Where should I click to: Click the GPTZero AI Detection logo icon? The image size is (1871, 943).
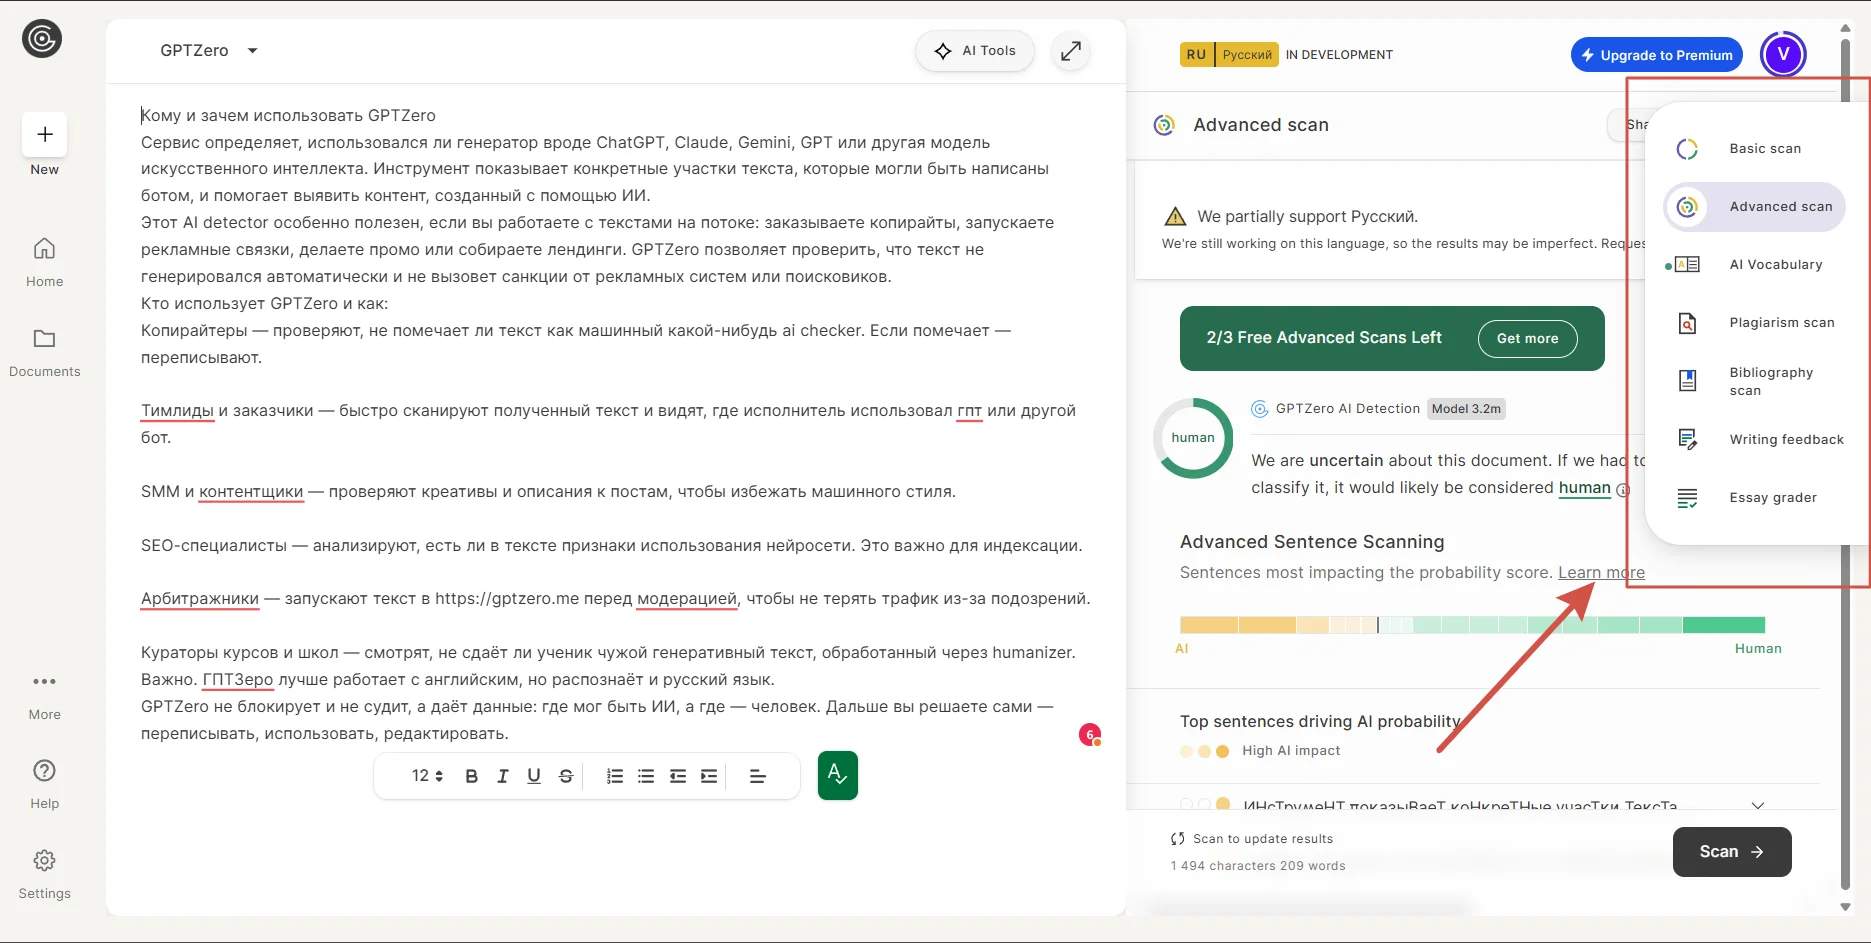(1260, 409)
